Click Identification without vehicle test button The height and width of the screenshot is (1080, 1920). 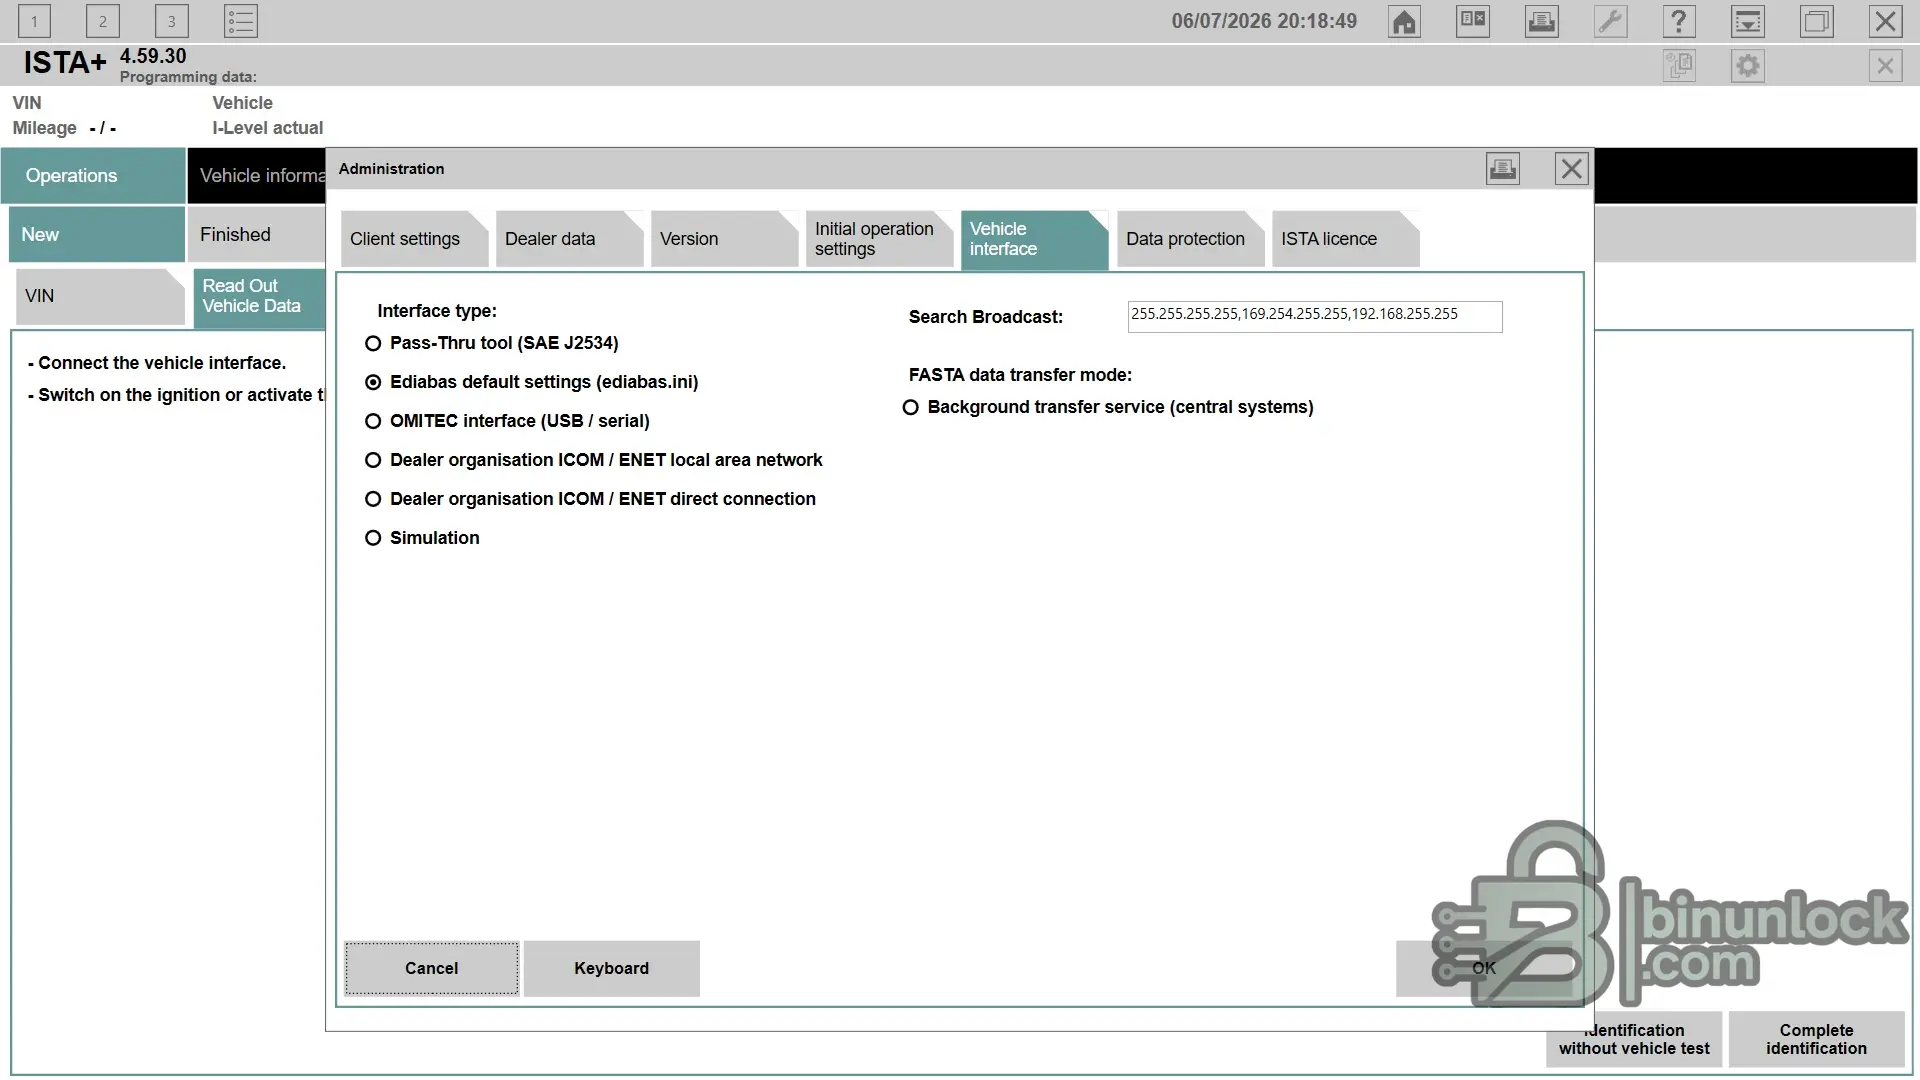click(1634, 1039)
